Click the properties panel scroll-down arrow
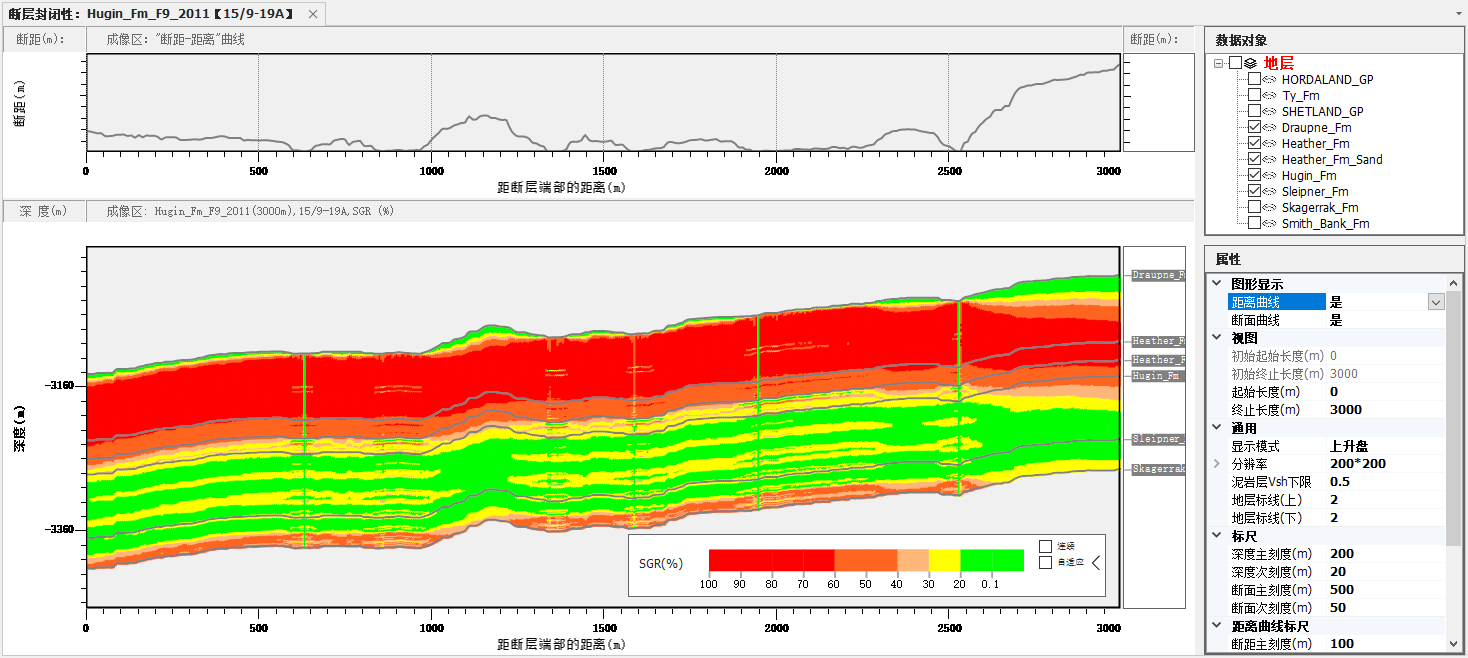Viewport: 1468px width, 658px height. [1454, 643]
